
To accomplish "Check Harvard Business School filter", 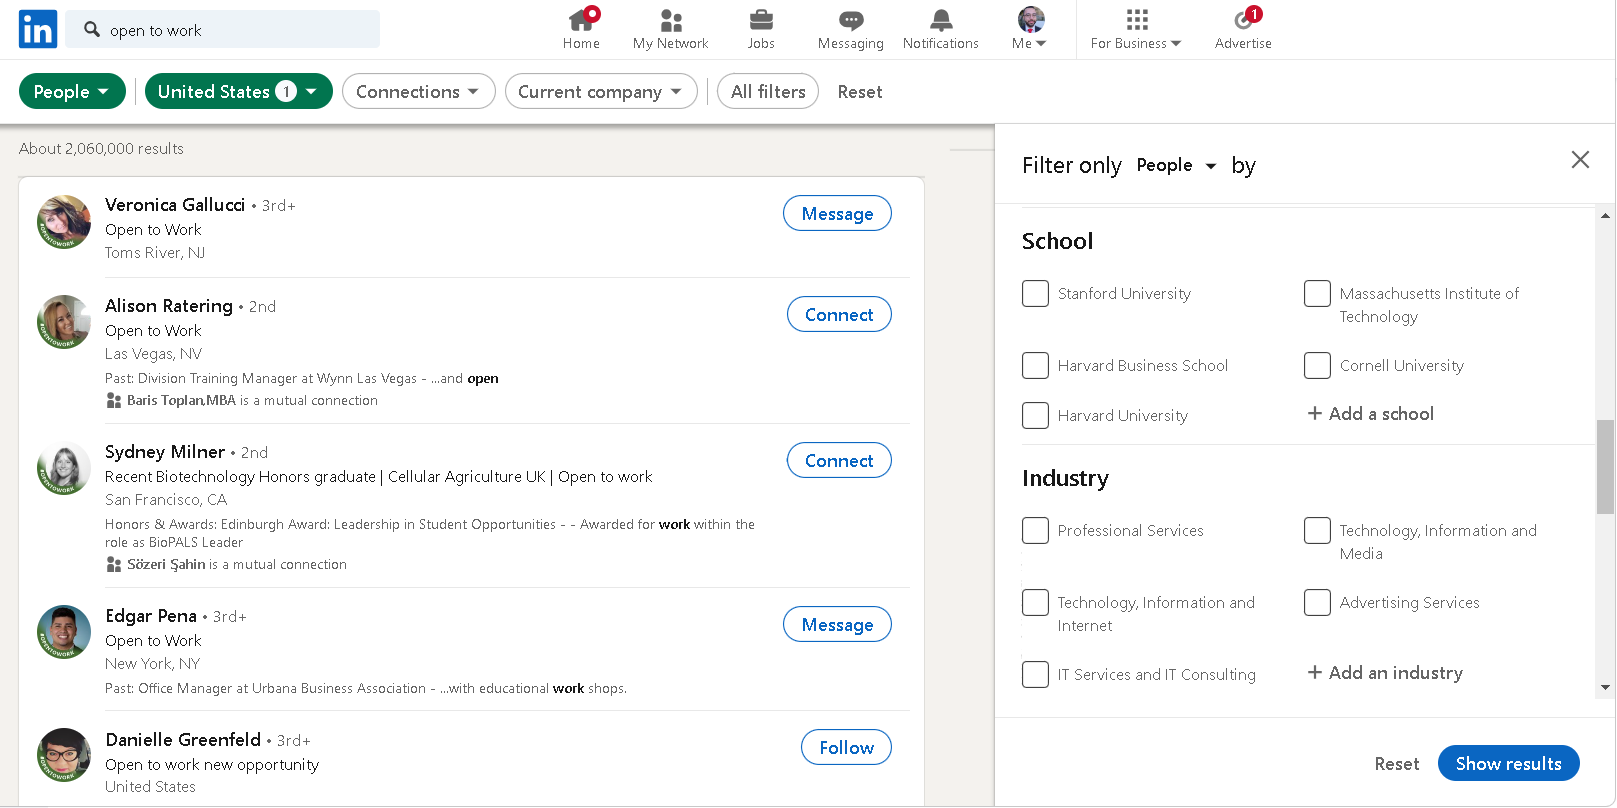I will point(1035,366).
